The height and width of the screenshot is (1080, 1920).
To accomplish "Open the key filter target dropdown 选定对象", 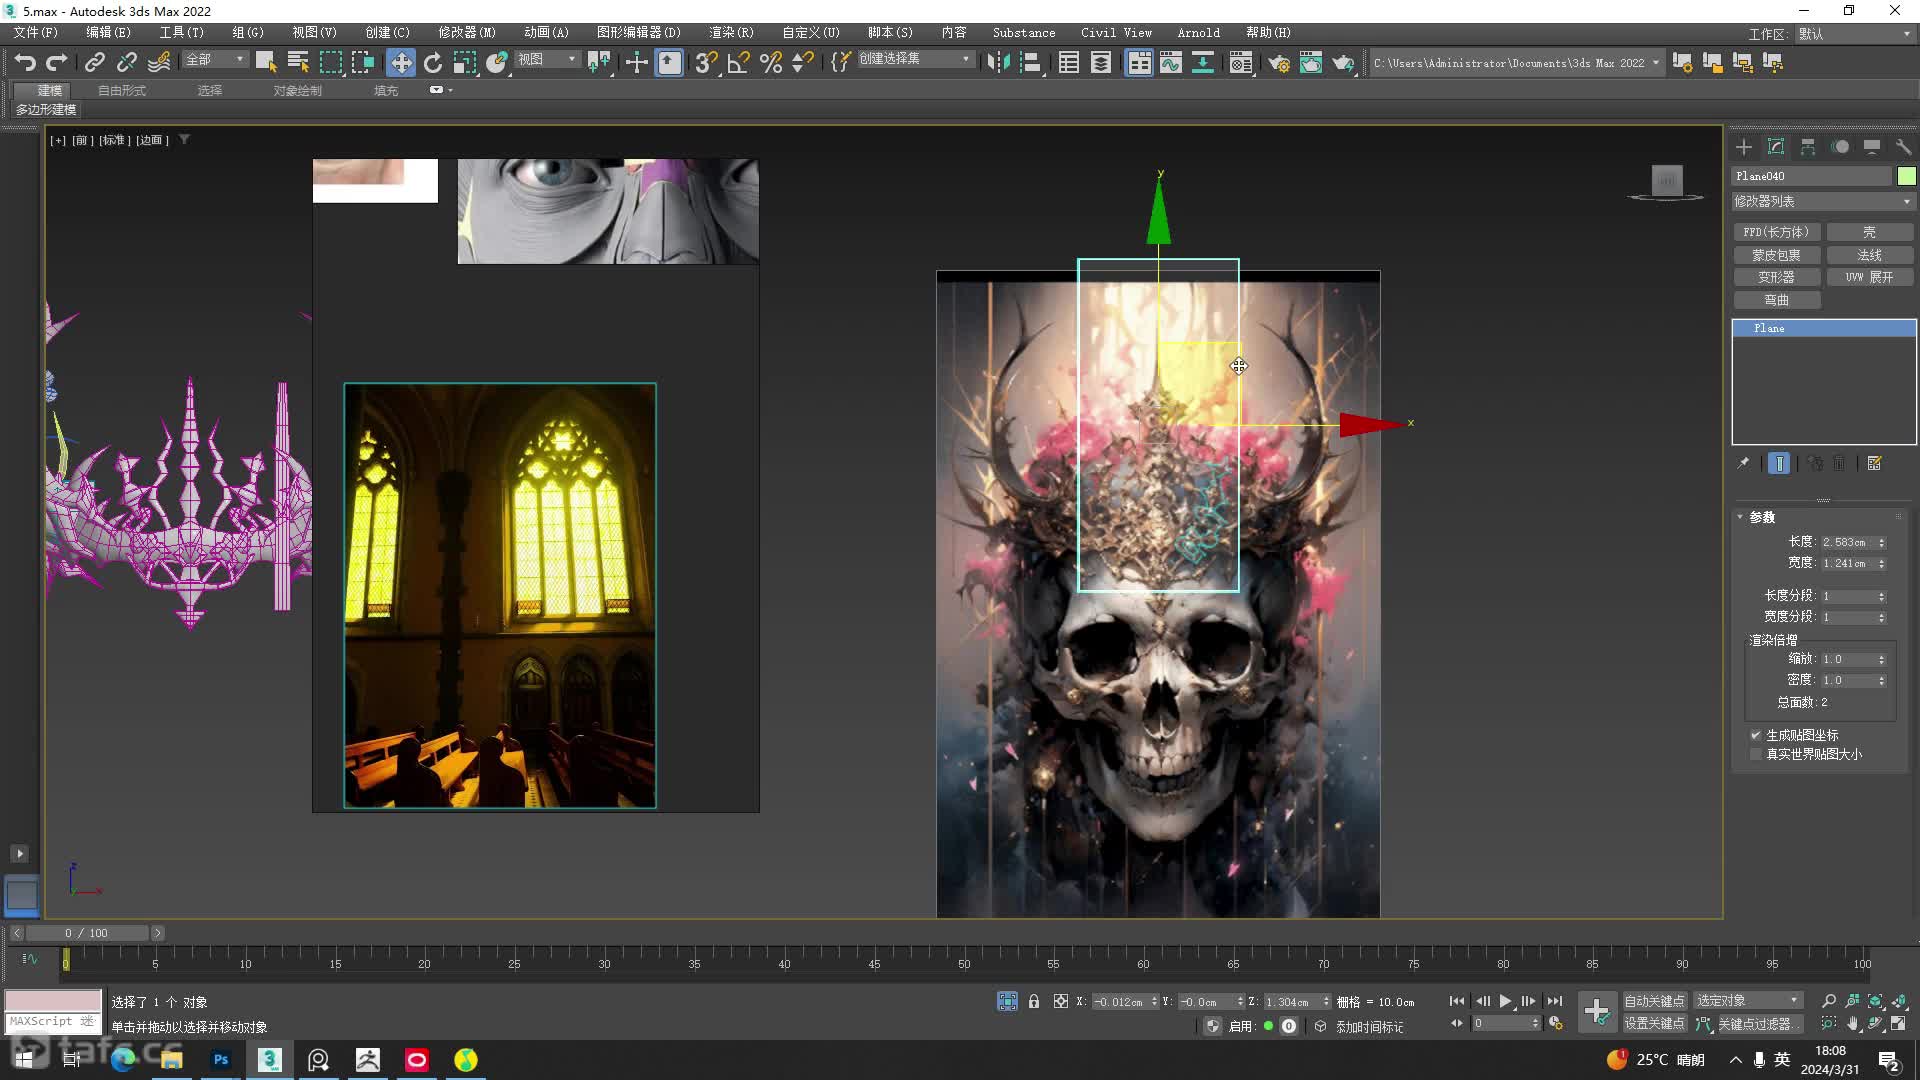I will click(1747, 1001).
